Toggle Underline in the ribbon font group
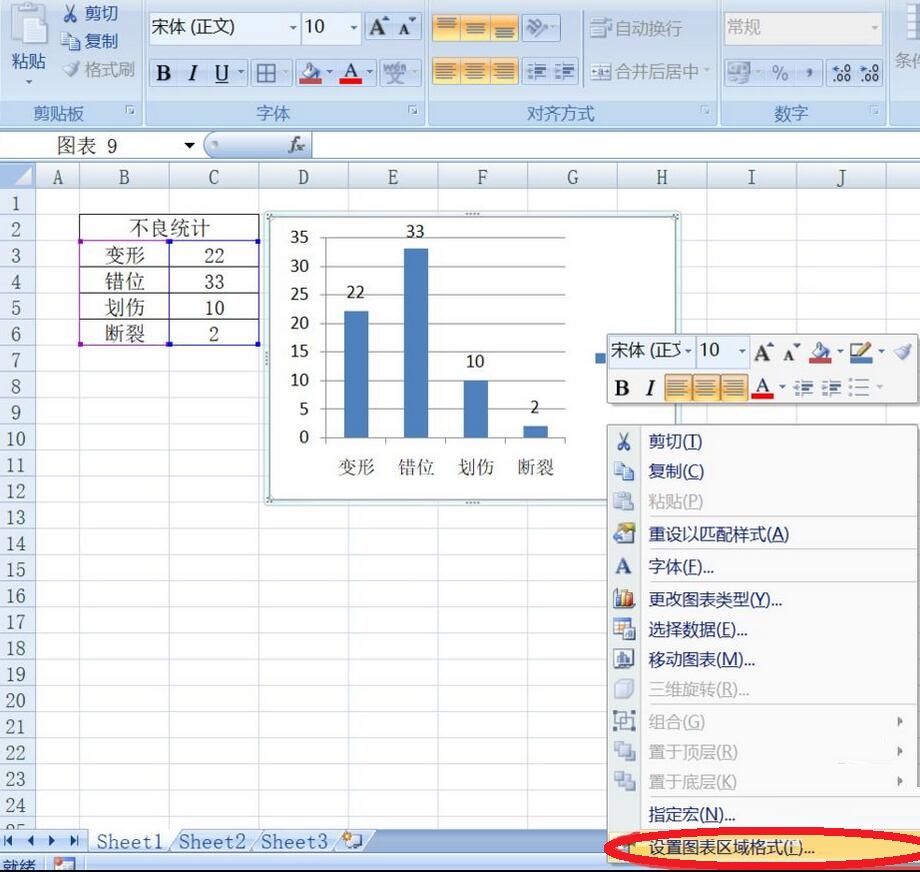Screen dimensions: 920x872 point(221,73)
